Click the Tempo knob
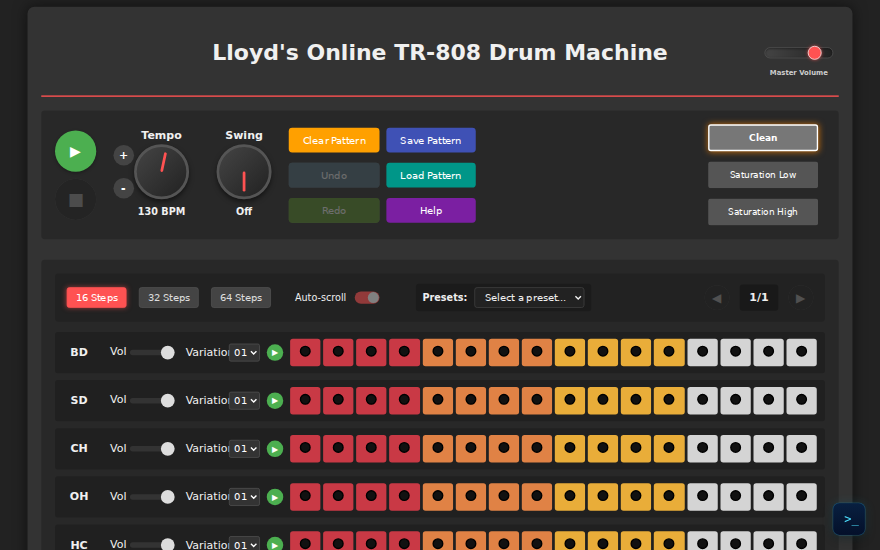Screen dimensions: 880x550 click(161, 172)
